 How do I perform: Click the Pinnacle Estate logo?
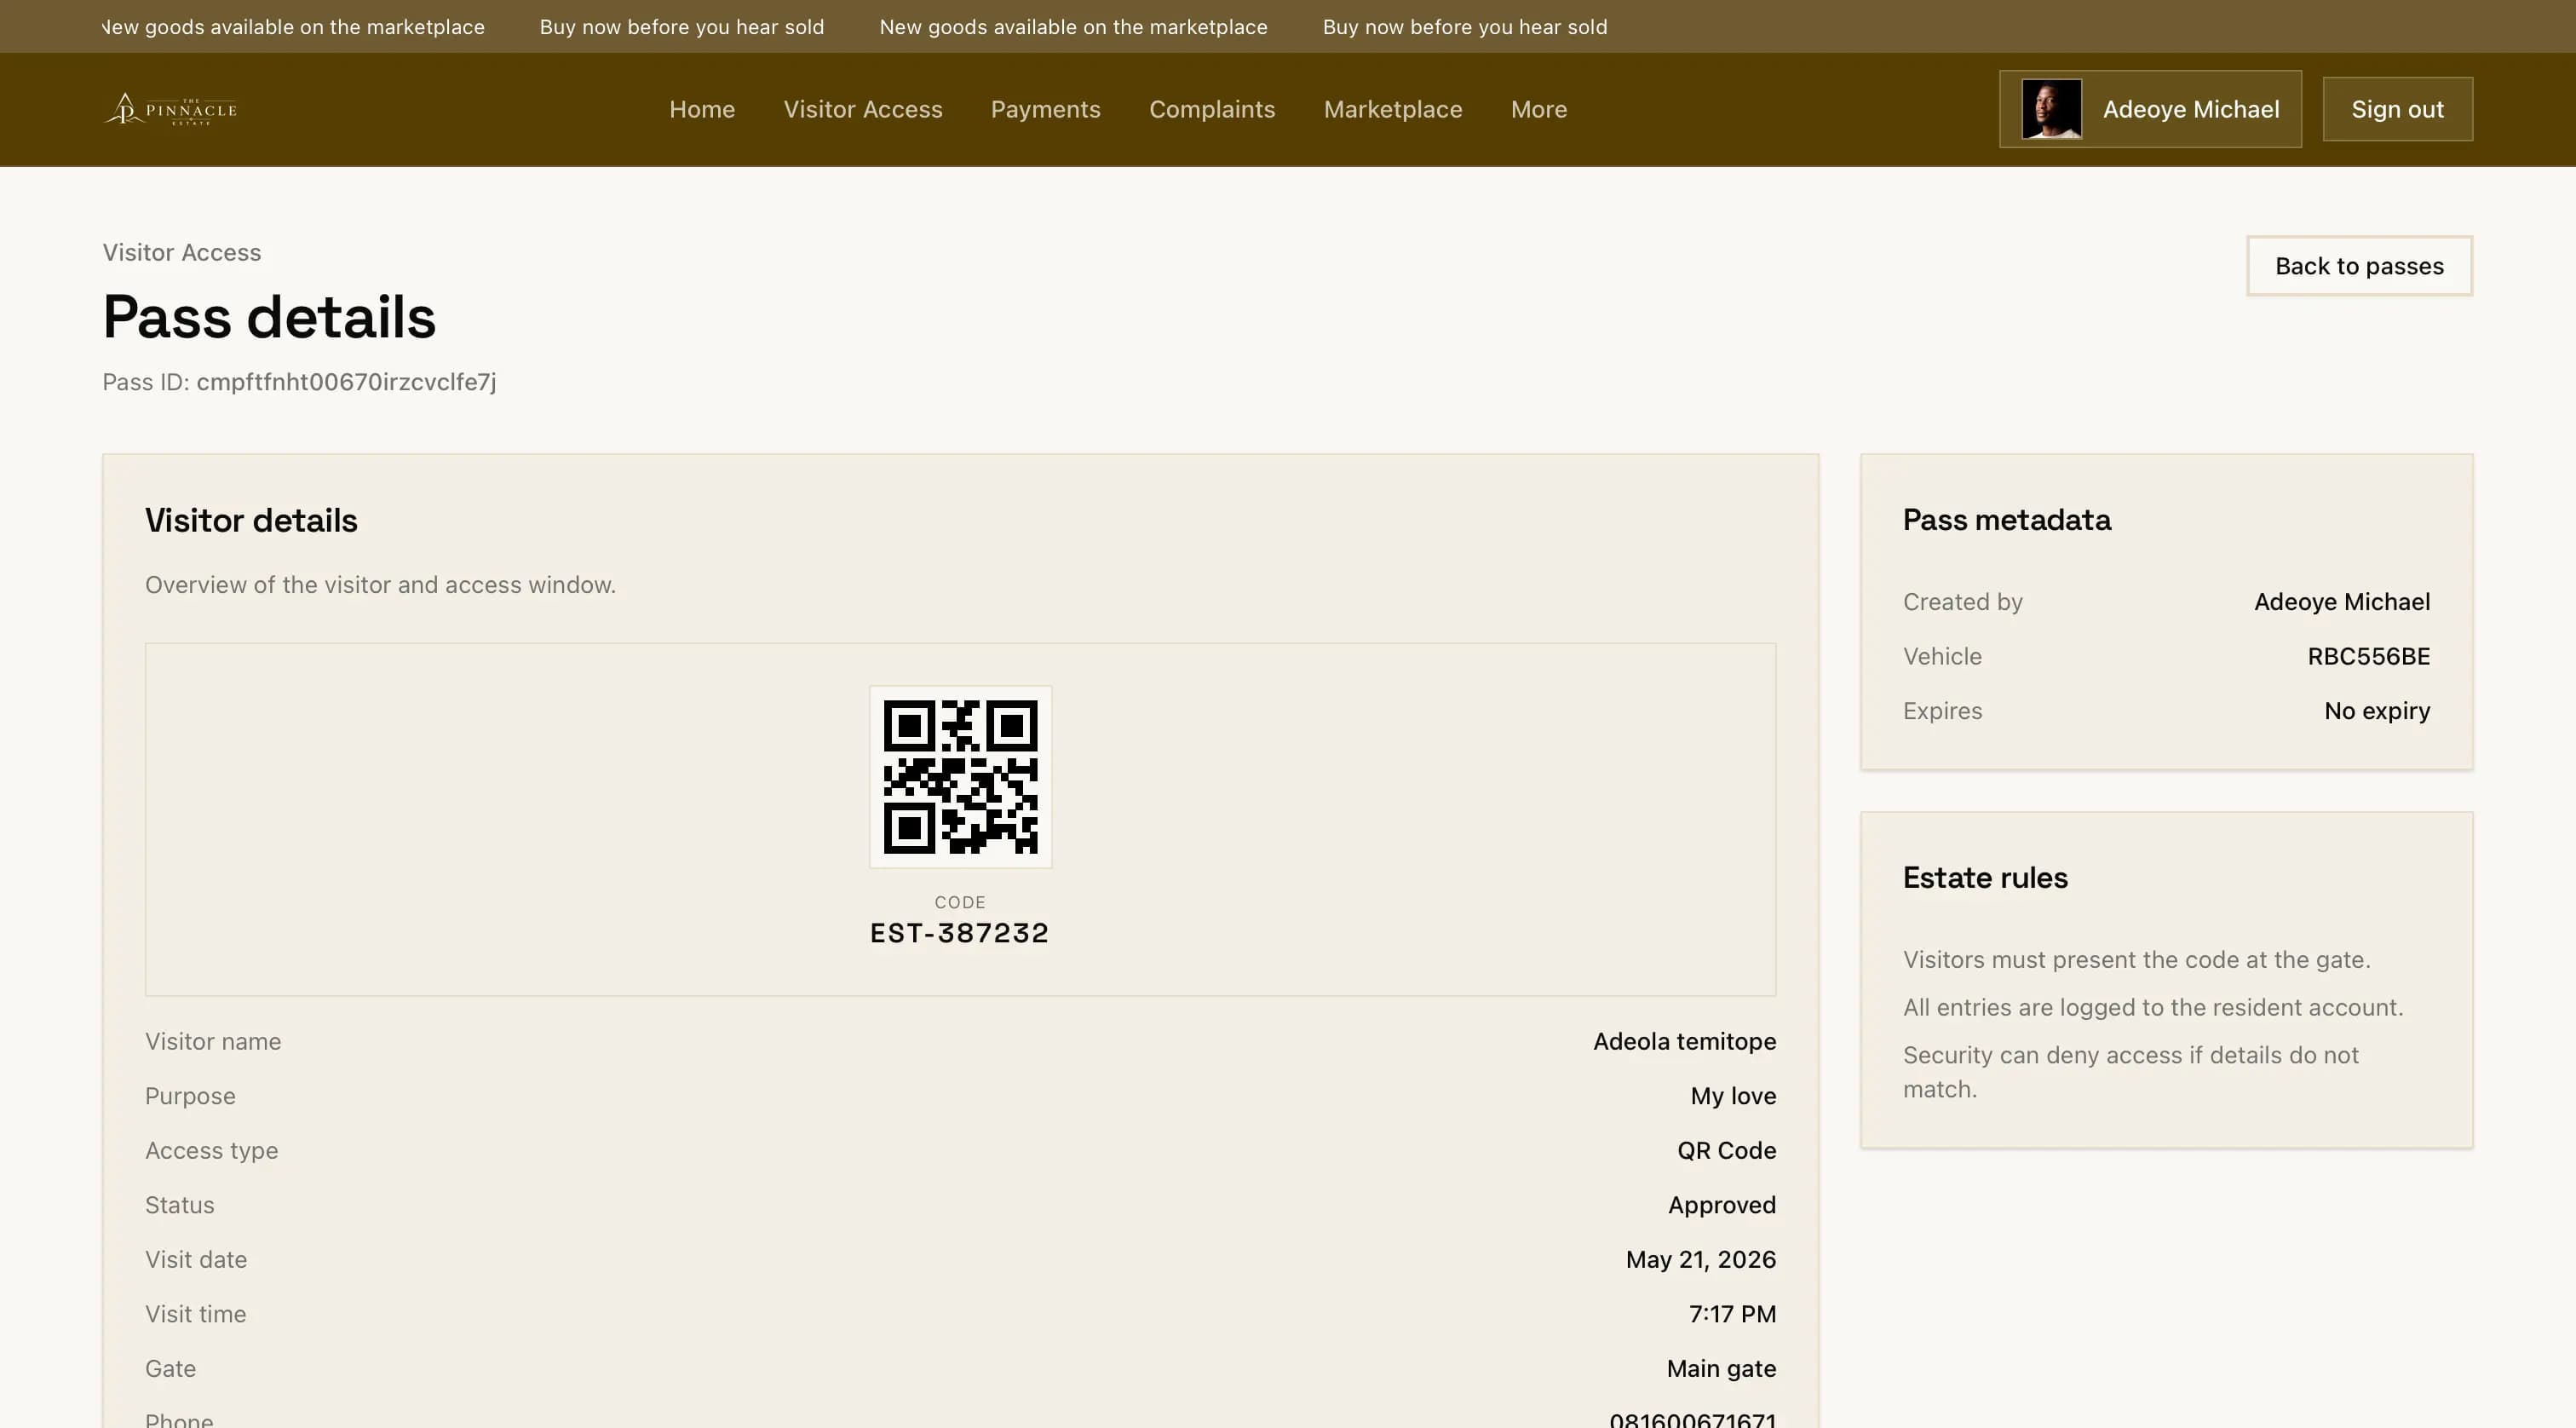coord(171,109)
